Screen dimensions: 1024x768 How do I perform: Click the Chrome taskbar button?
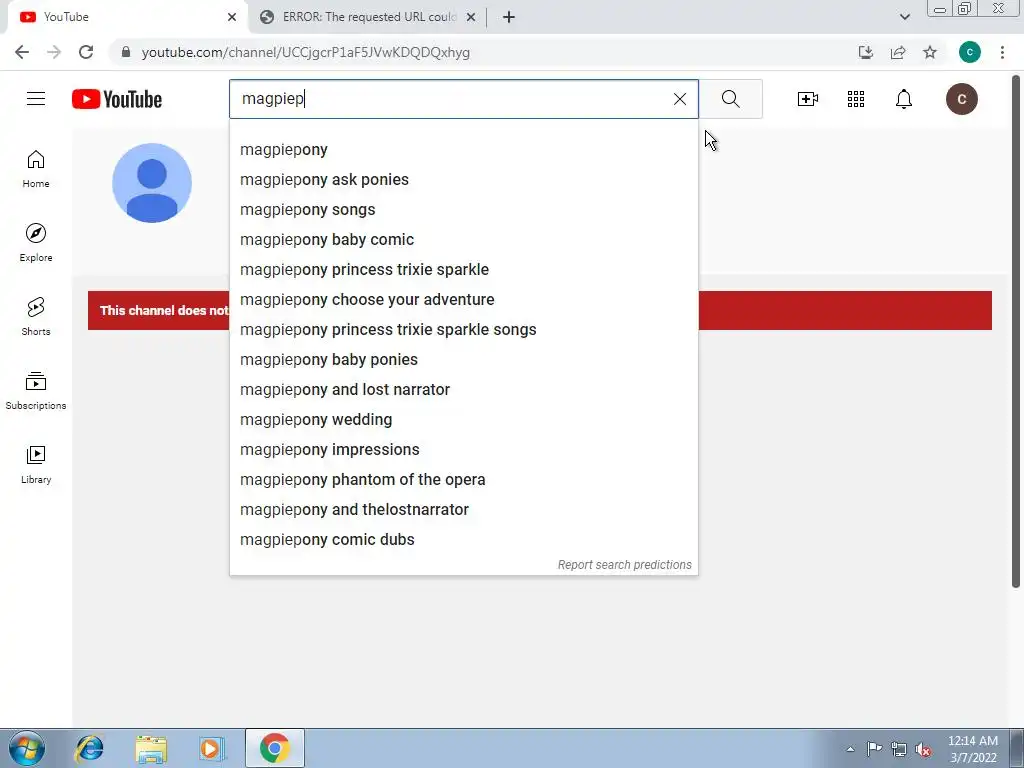coord(275,748)
